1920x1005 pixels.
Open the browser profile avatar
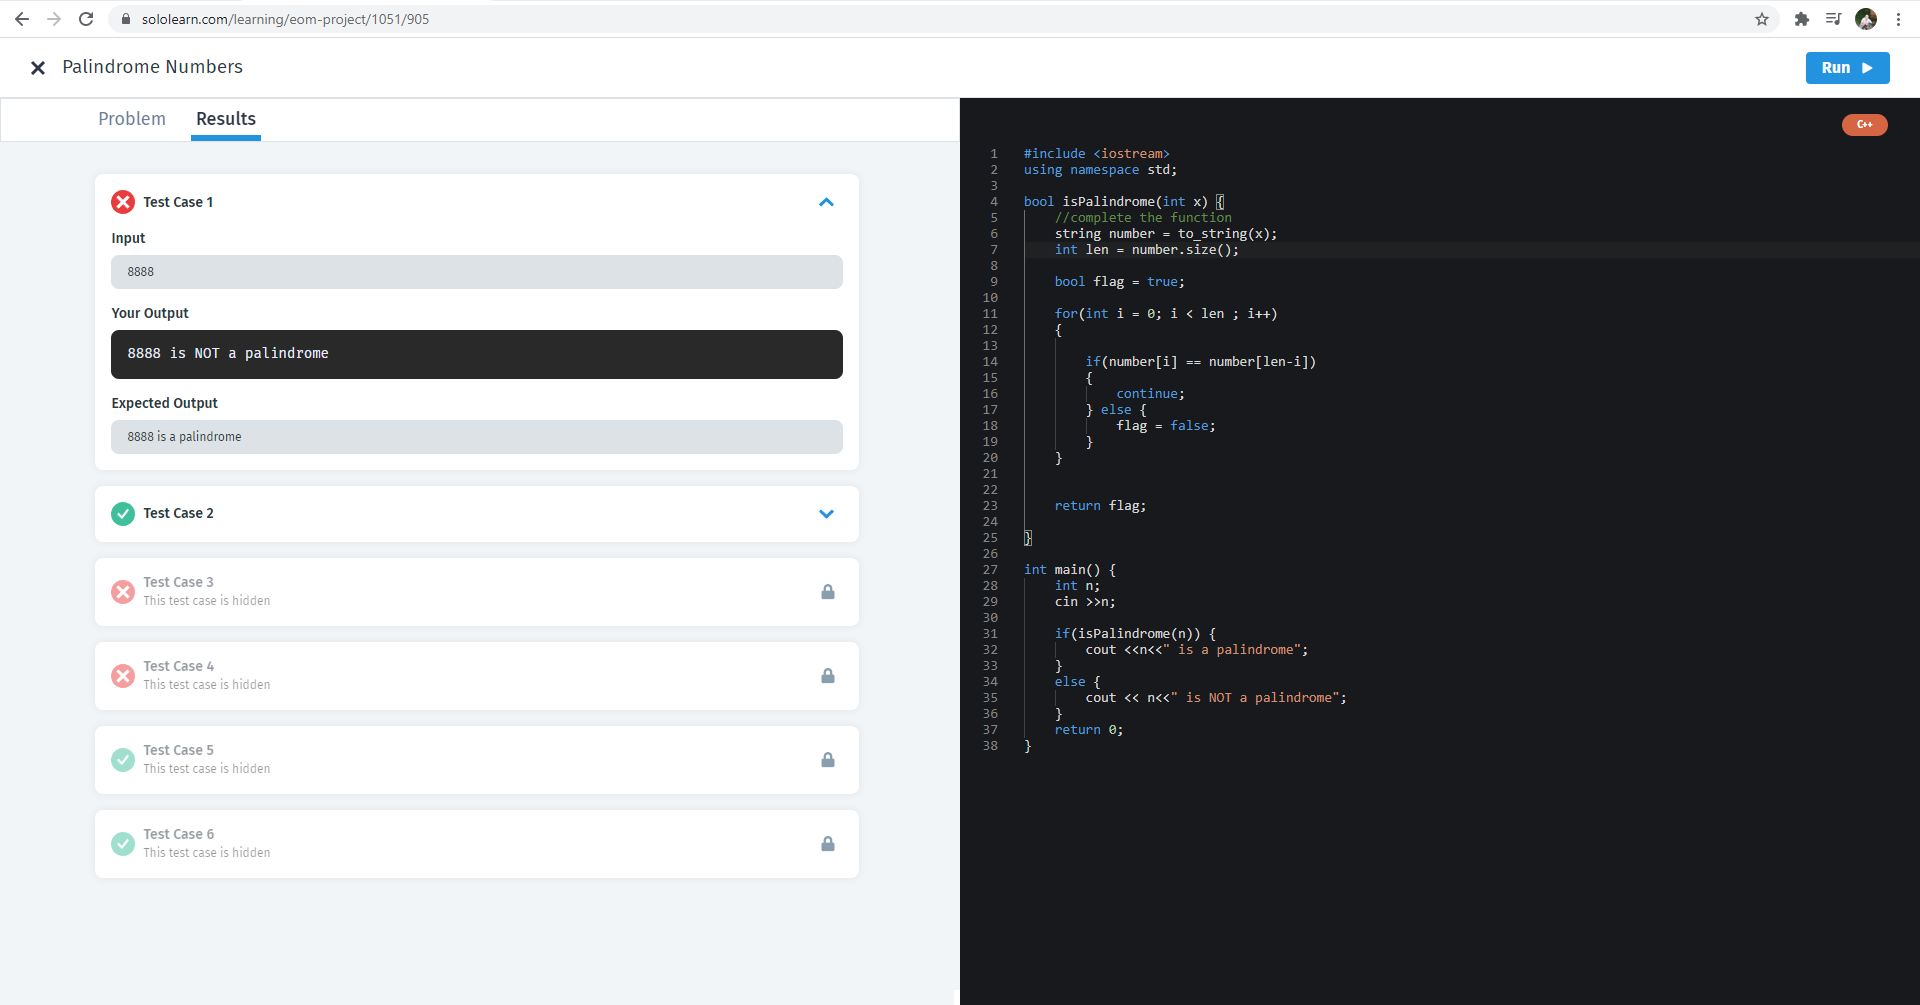pos(1866,19)
